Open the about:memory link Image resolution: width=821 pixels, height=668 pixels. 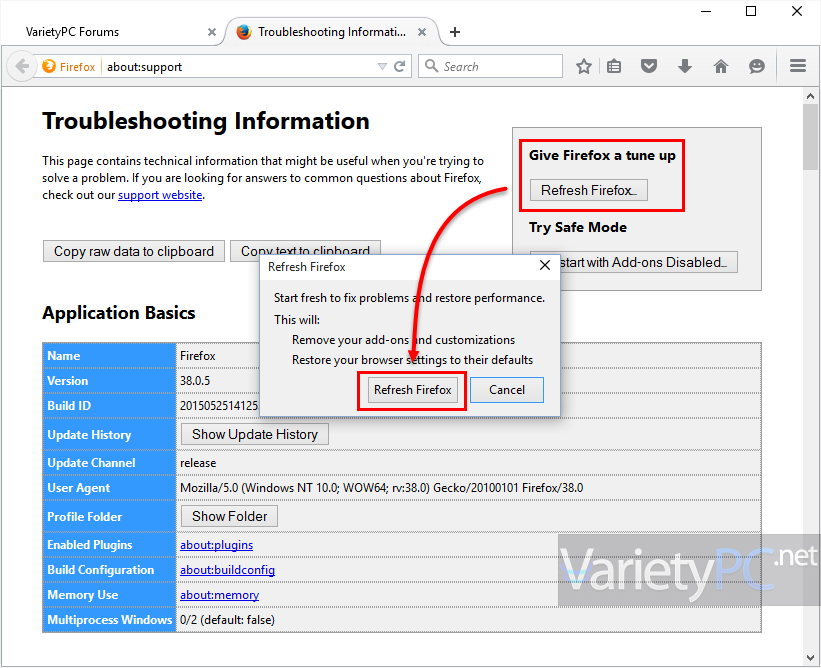(219, 595)
